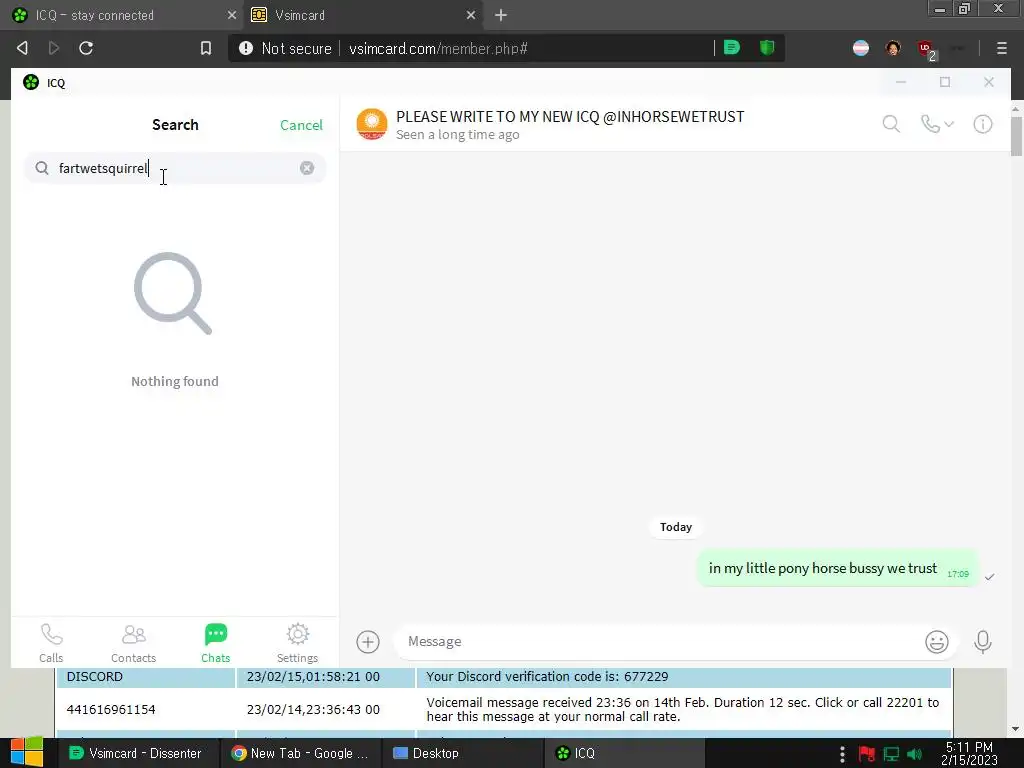The height and width of the screenshot is (768, 1024).
Task: Select the sent message about pony horse
Action: [x=838, y=569]
